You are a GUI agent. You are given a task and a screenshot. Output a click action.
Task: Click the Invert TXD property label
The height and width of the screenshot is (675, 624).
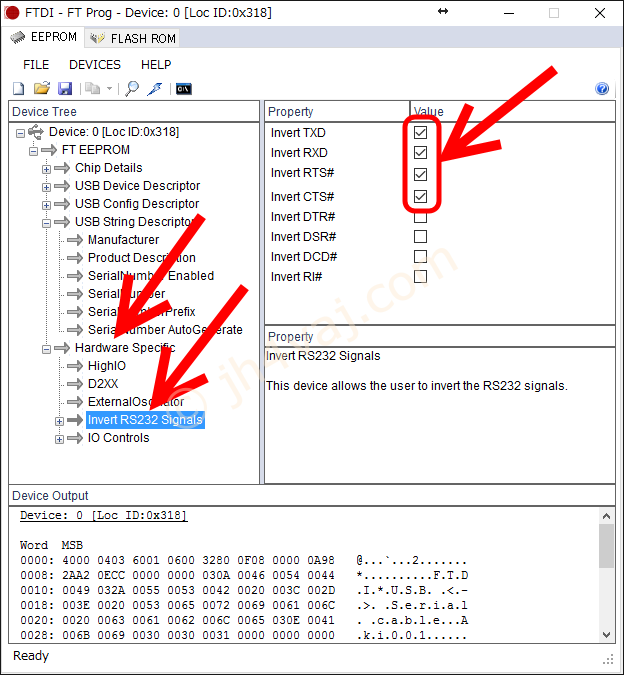click(x=298, y=133)
